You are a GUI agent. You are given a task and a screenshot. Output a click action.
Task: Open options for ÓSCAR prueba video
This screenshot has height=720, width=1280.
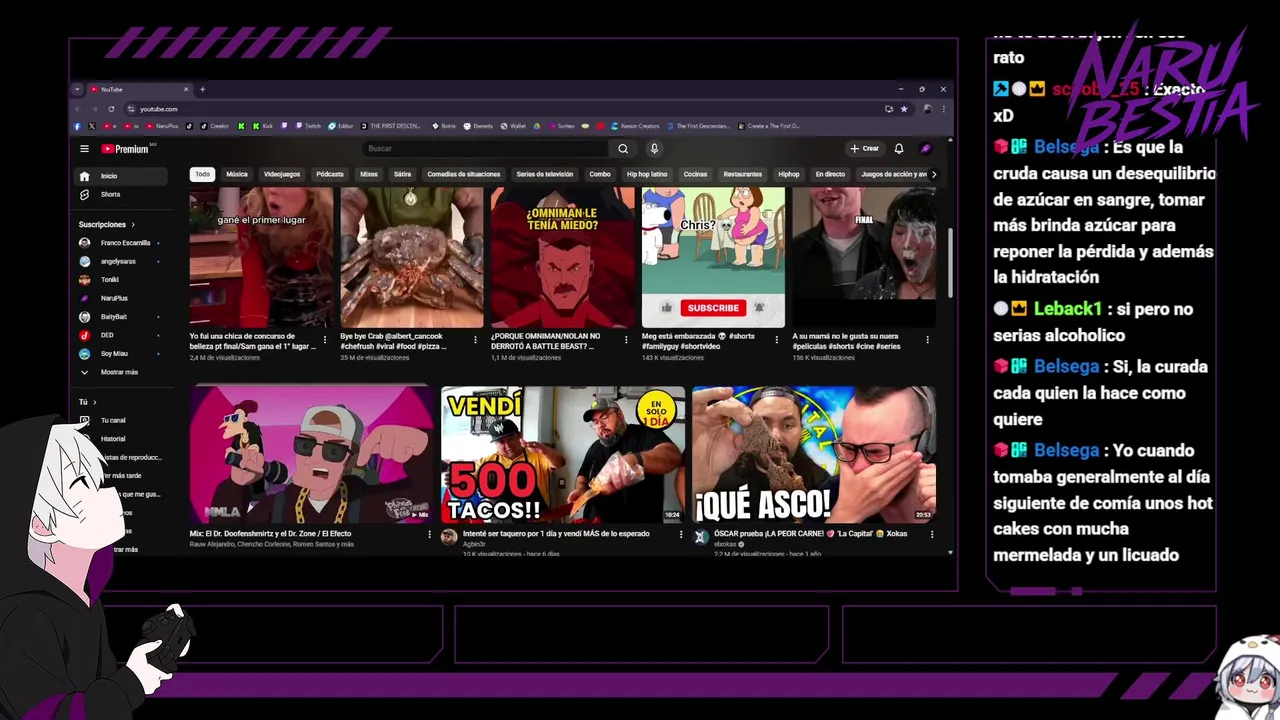click(x=931, y=535)
